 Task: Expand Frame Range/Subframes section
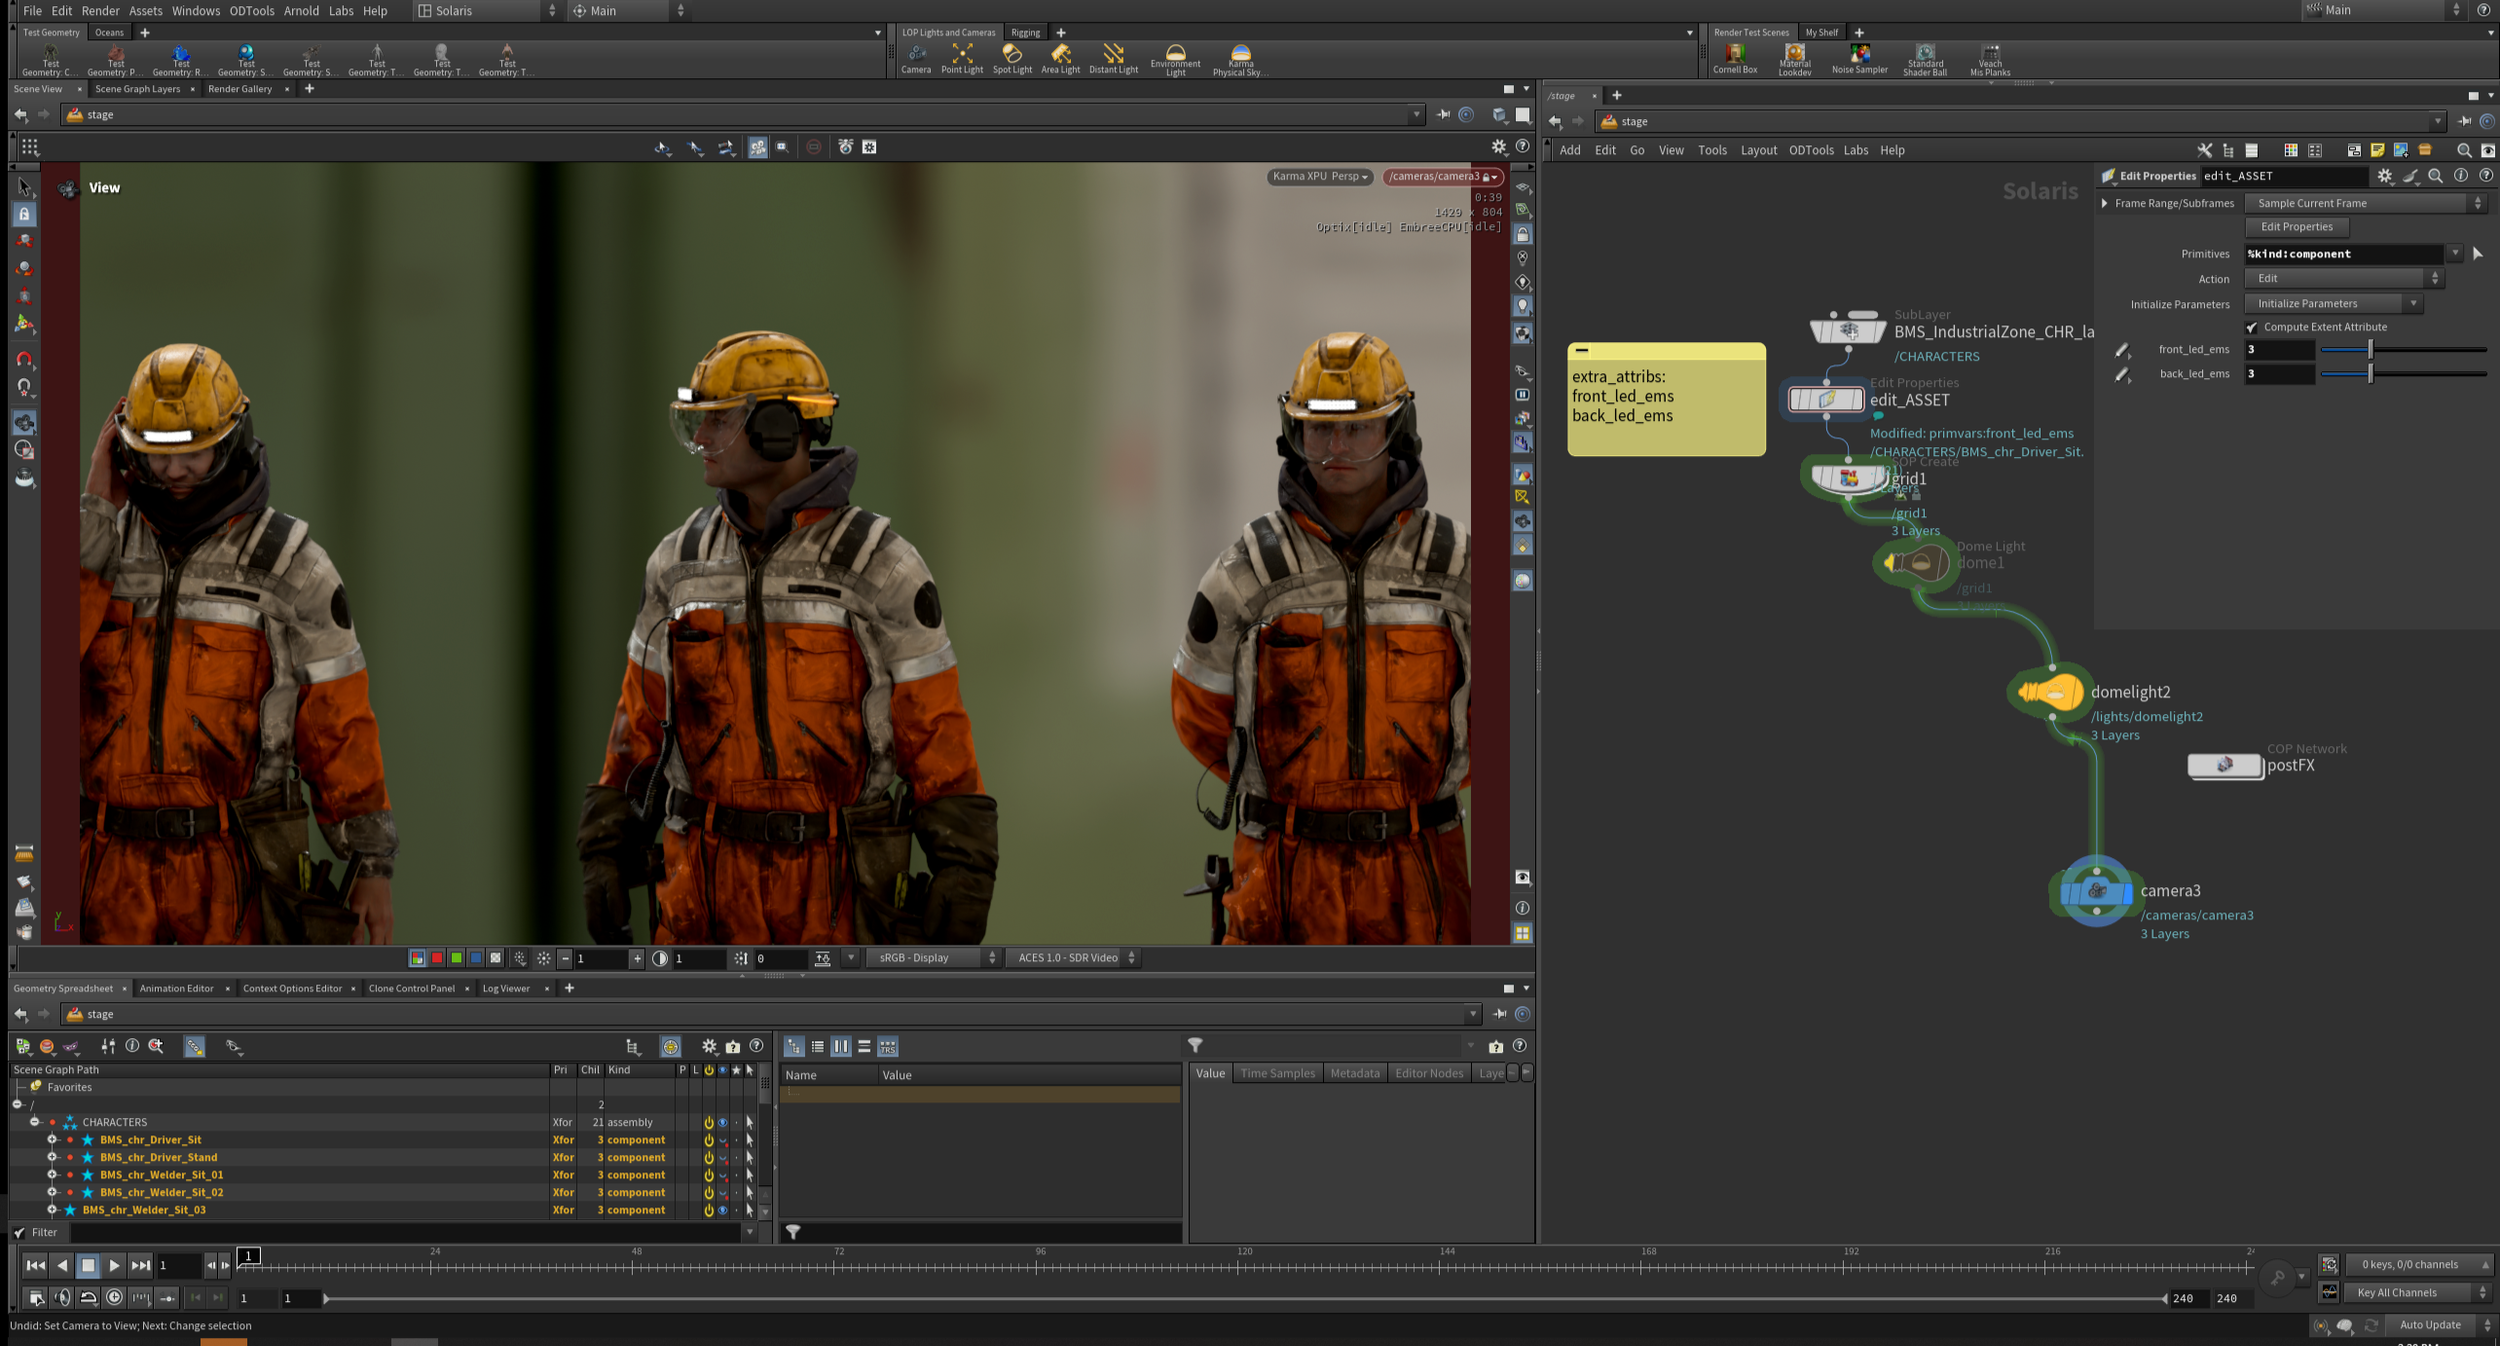pos(2105,203)
